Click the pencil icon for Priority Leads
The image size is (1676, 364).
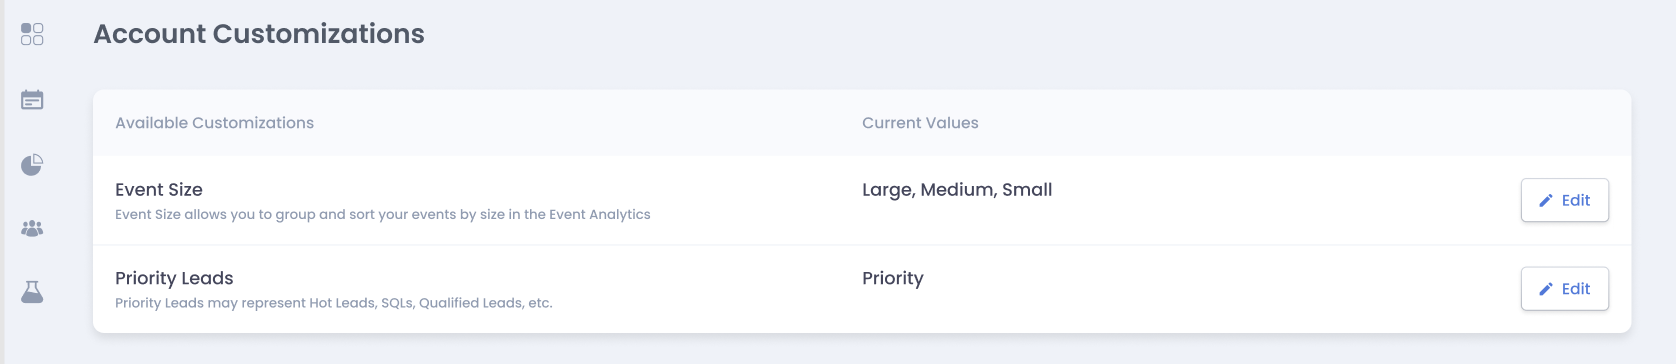coord(1545,289)
